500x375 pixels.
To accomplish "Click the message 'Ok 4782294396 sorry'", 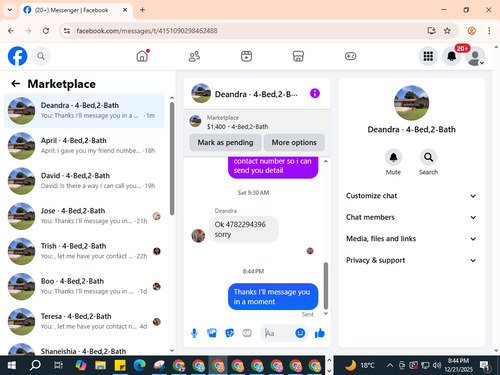I will (244, 229).
